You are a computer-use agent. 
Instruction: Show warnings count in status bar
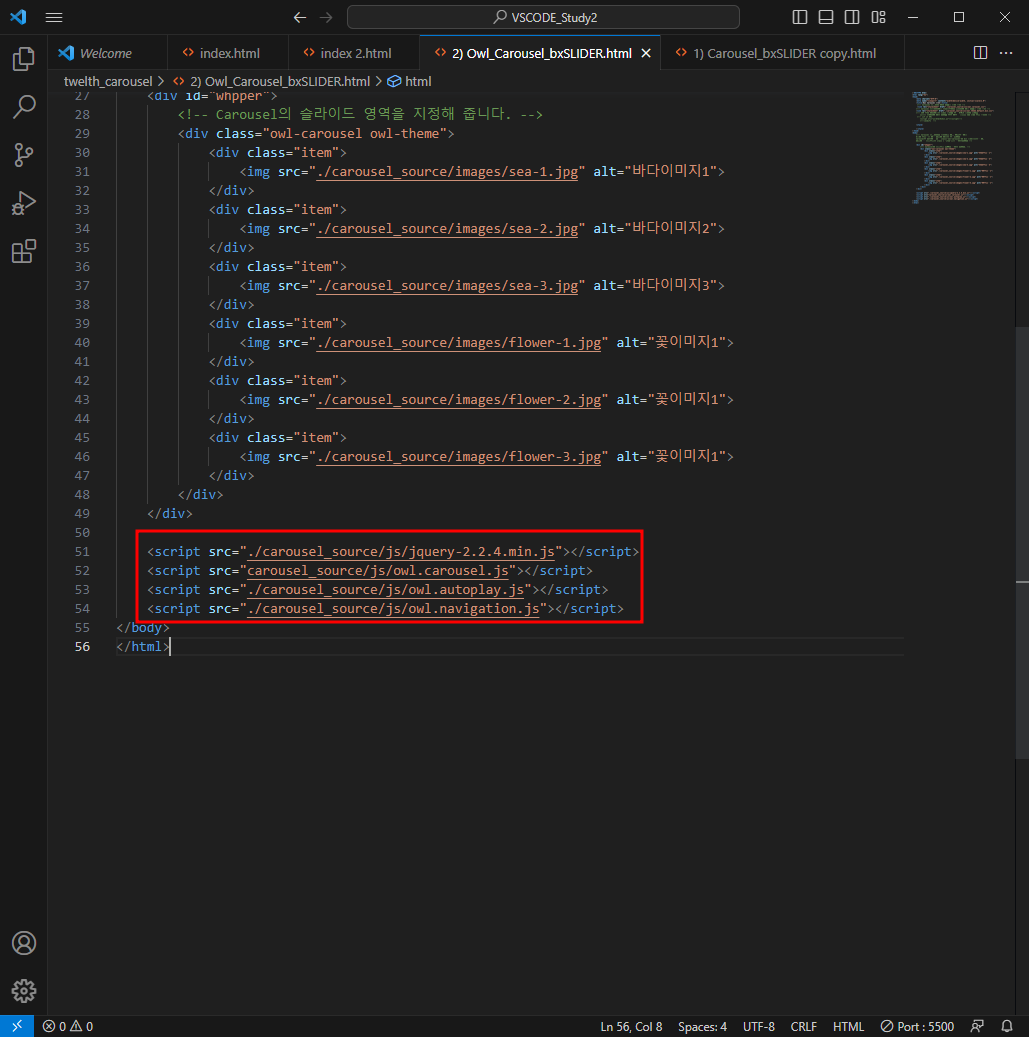pos(81,1026)
